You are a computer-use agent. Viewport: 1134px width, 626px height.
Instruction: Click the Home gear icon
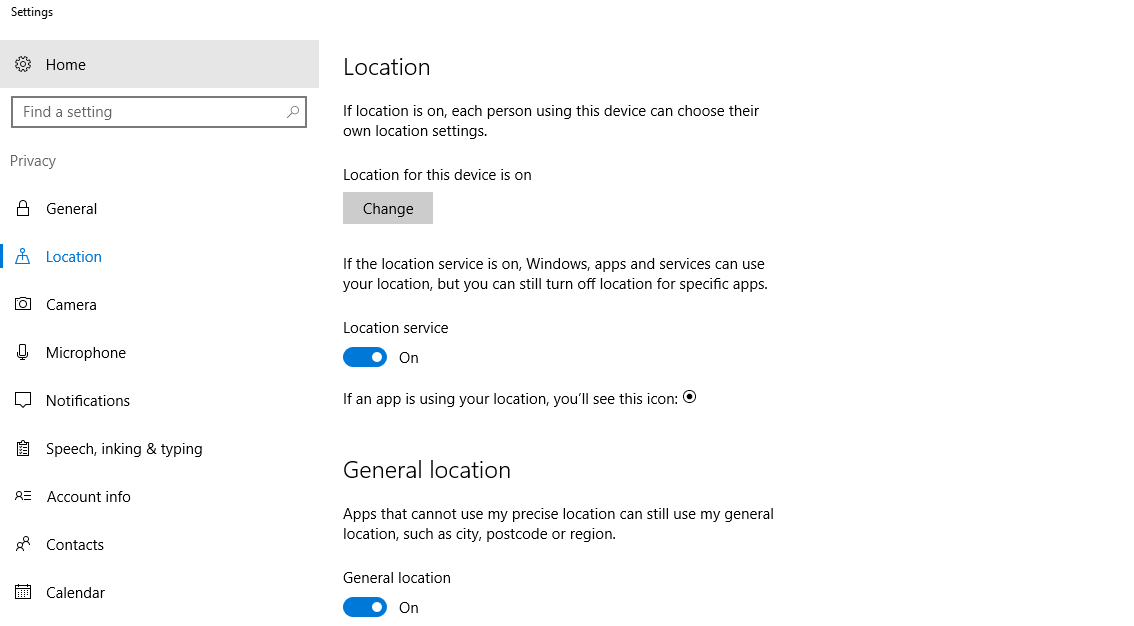click(23, 64)
